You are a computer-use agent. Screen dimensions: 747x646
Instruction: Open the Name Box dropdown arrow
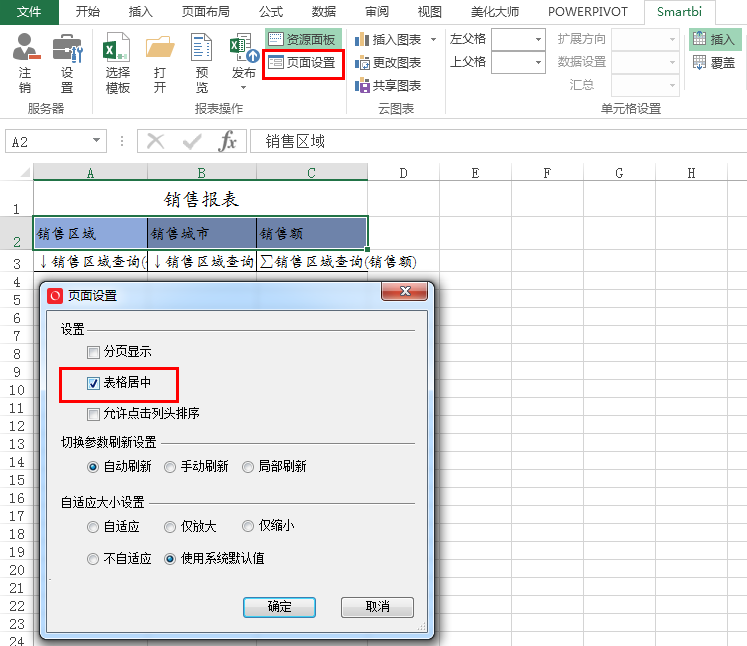pyautogui.click(x=97, y=141)
